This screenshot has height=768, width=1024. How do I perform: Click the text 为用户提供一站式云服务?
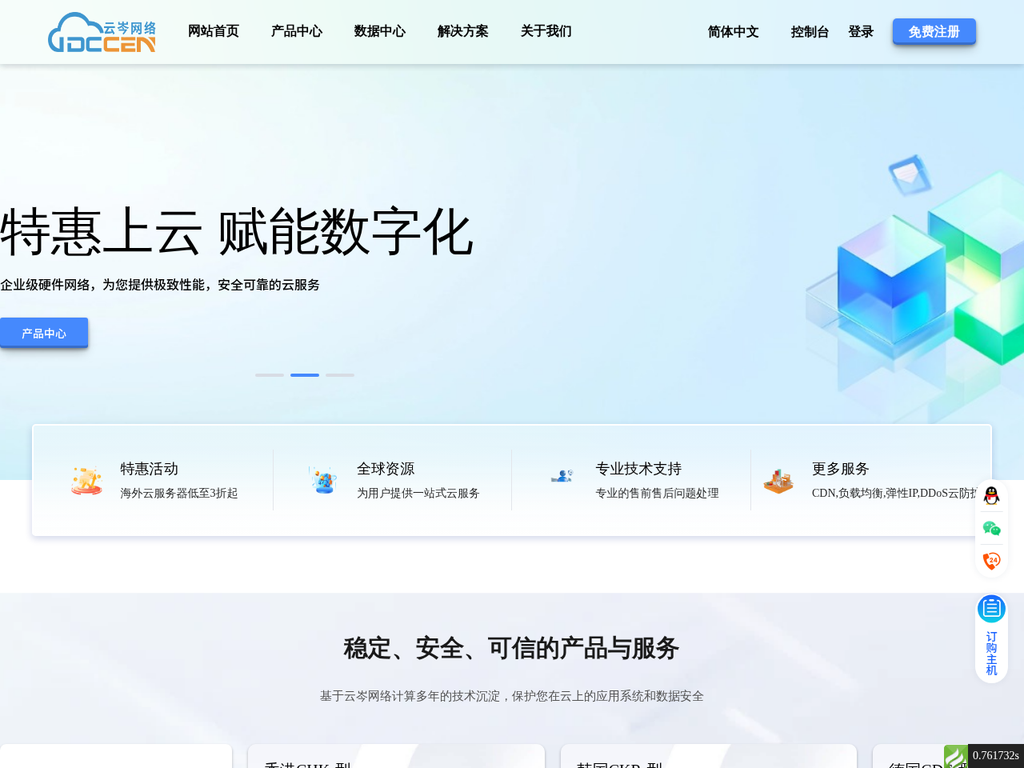click(418, 493)
